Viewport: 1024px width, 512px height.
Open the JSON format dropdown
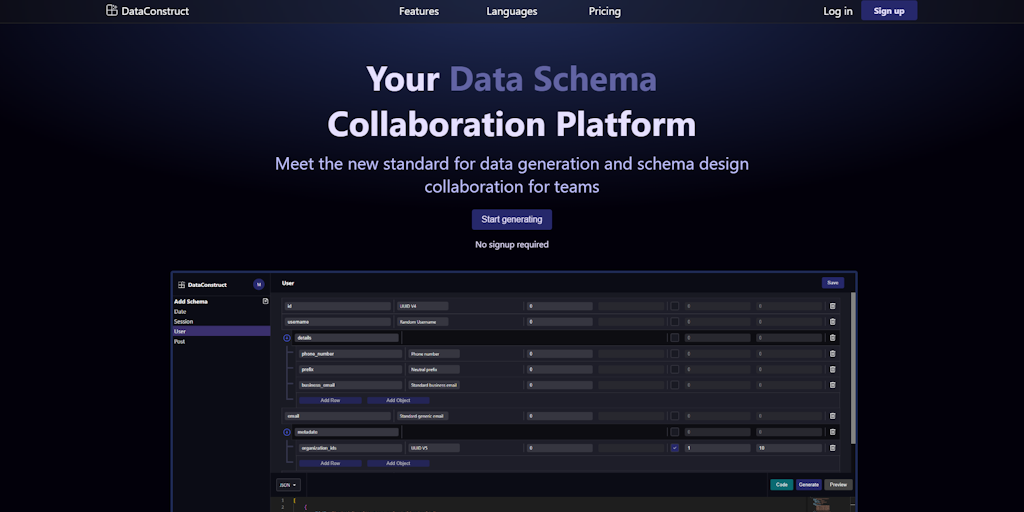pyautogui.click(x=288, y=485)
